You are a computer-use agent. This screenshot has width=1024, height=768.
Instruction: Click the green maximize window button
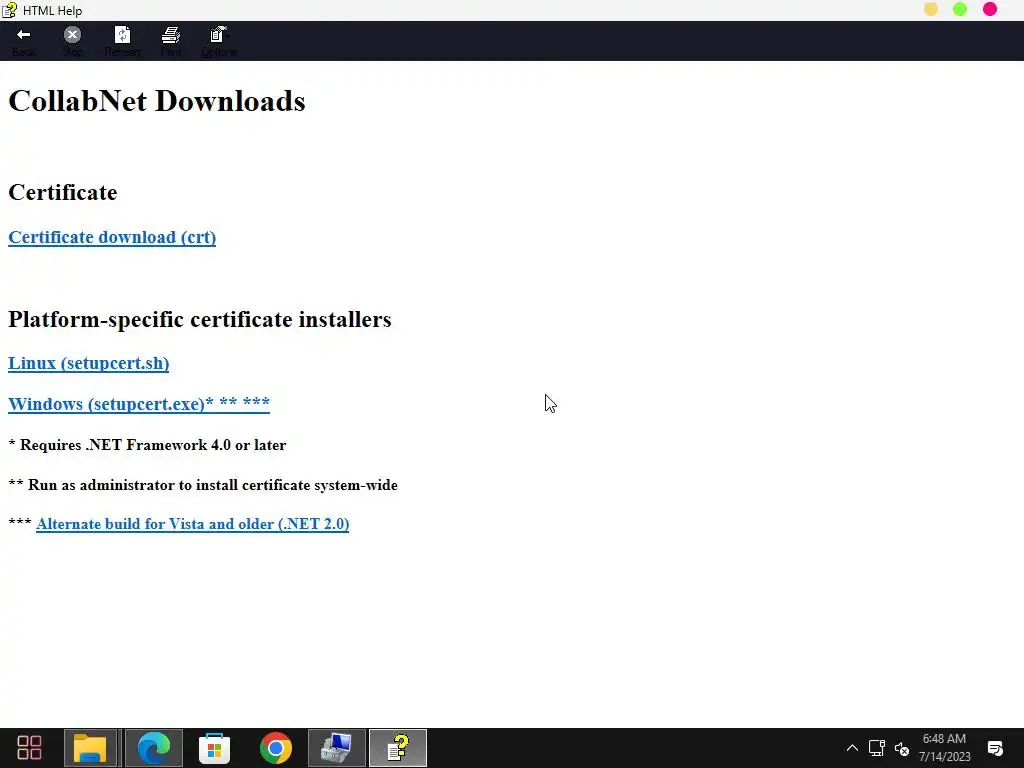pyautogui.click(x=960, y=9)
